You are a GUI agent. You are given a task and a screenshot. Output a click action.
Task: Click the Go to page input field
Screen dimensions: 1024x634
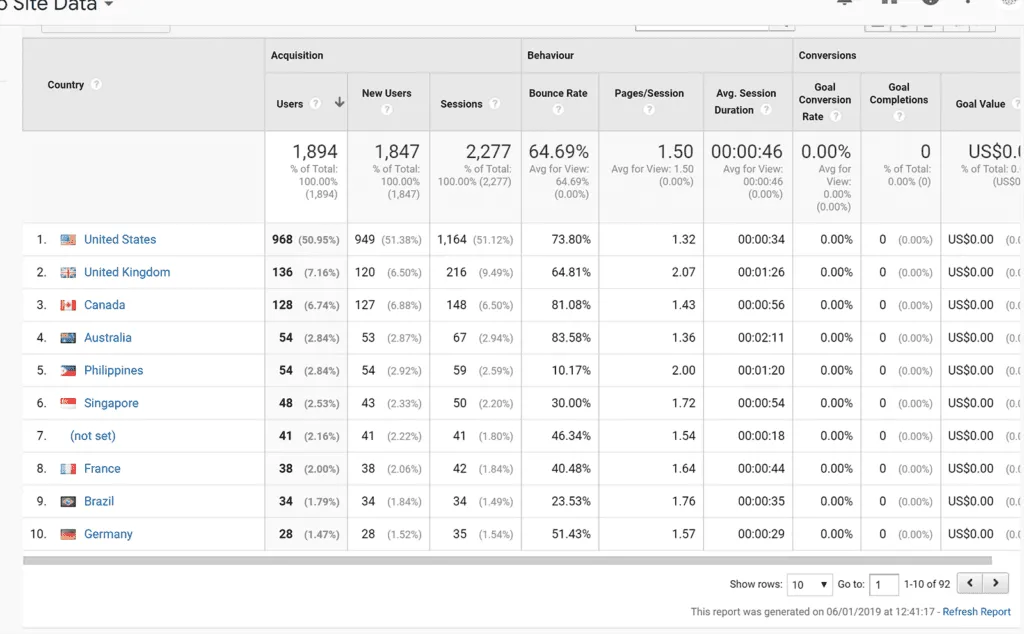click(x=884, y=584)
